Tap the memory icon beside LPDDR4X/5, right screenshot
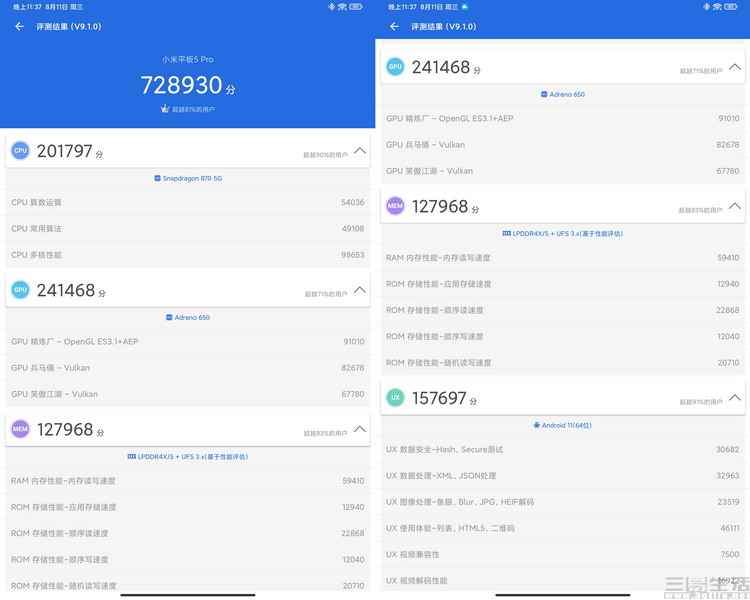Image resolution: width=750 pixels, height=600 pixels. click(507, 233)
